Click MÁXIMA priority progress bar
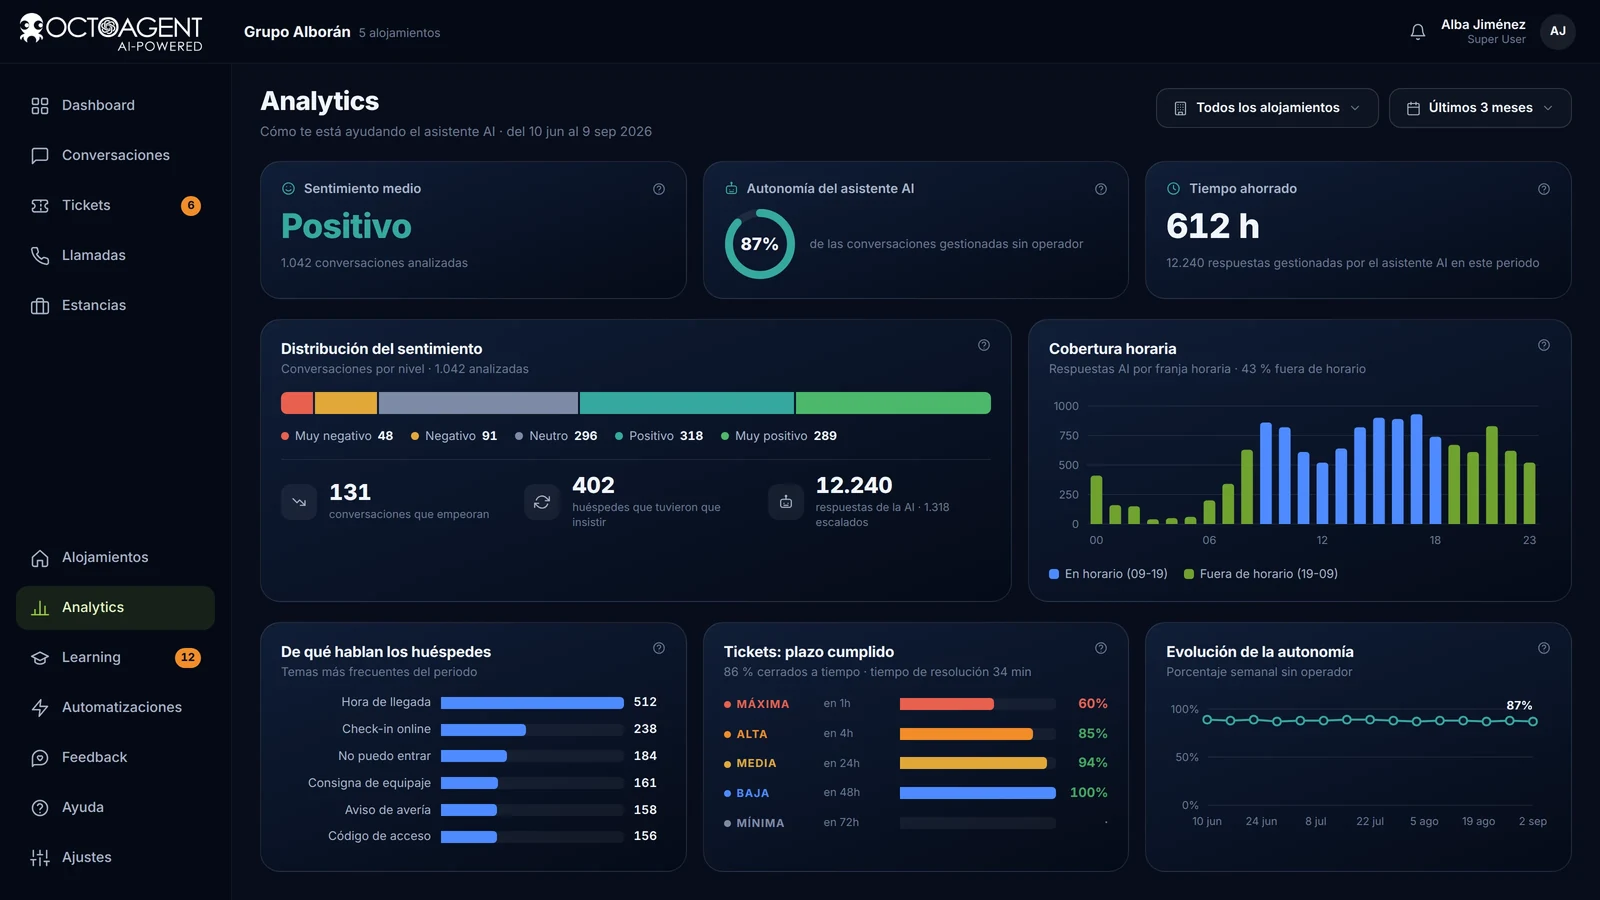Viewport: 1600px width, 900px height. coord(977,704)
